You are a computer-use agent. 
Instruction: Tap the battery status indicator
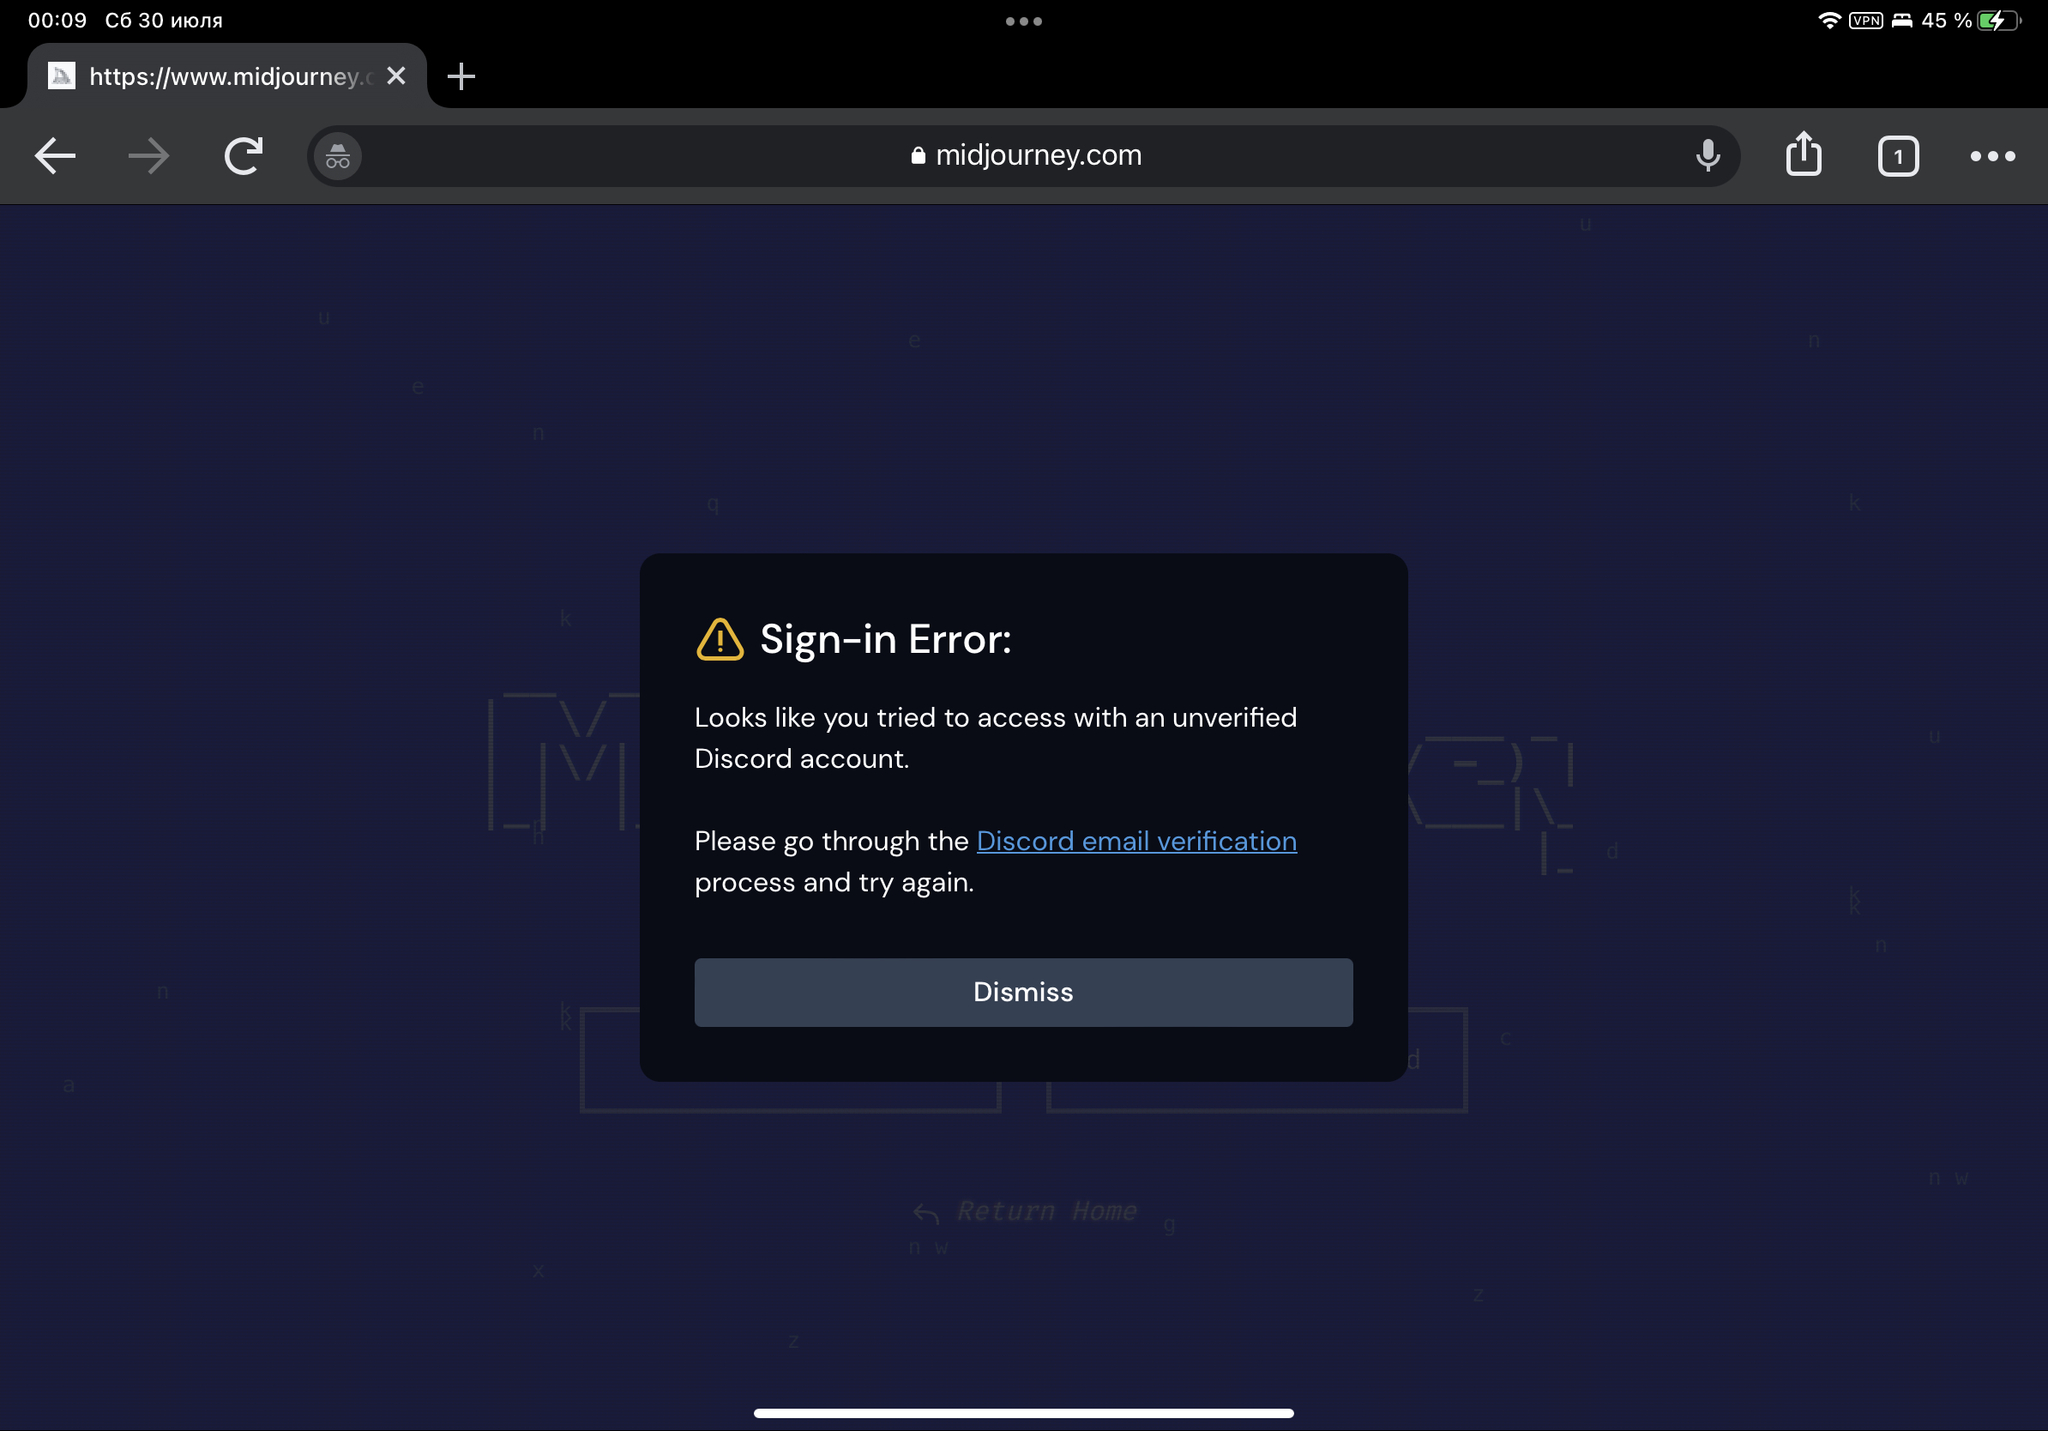[1997, 21]
